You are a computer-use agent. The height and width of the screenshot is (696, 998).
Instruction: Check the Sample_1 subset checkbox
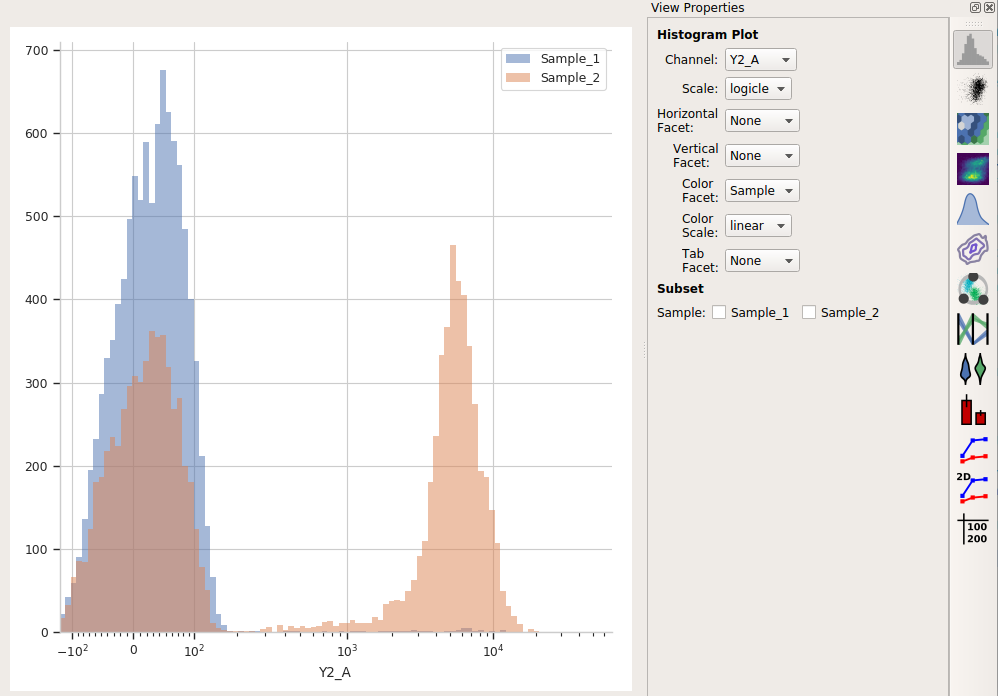click(719, 312)
